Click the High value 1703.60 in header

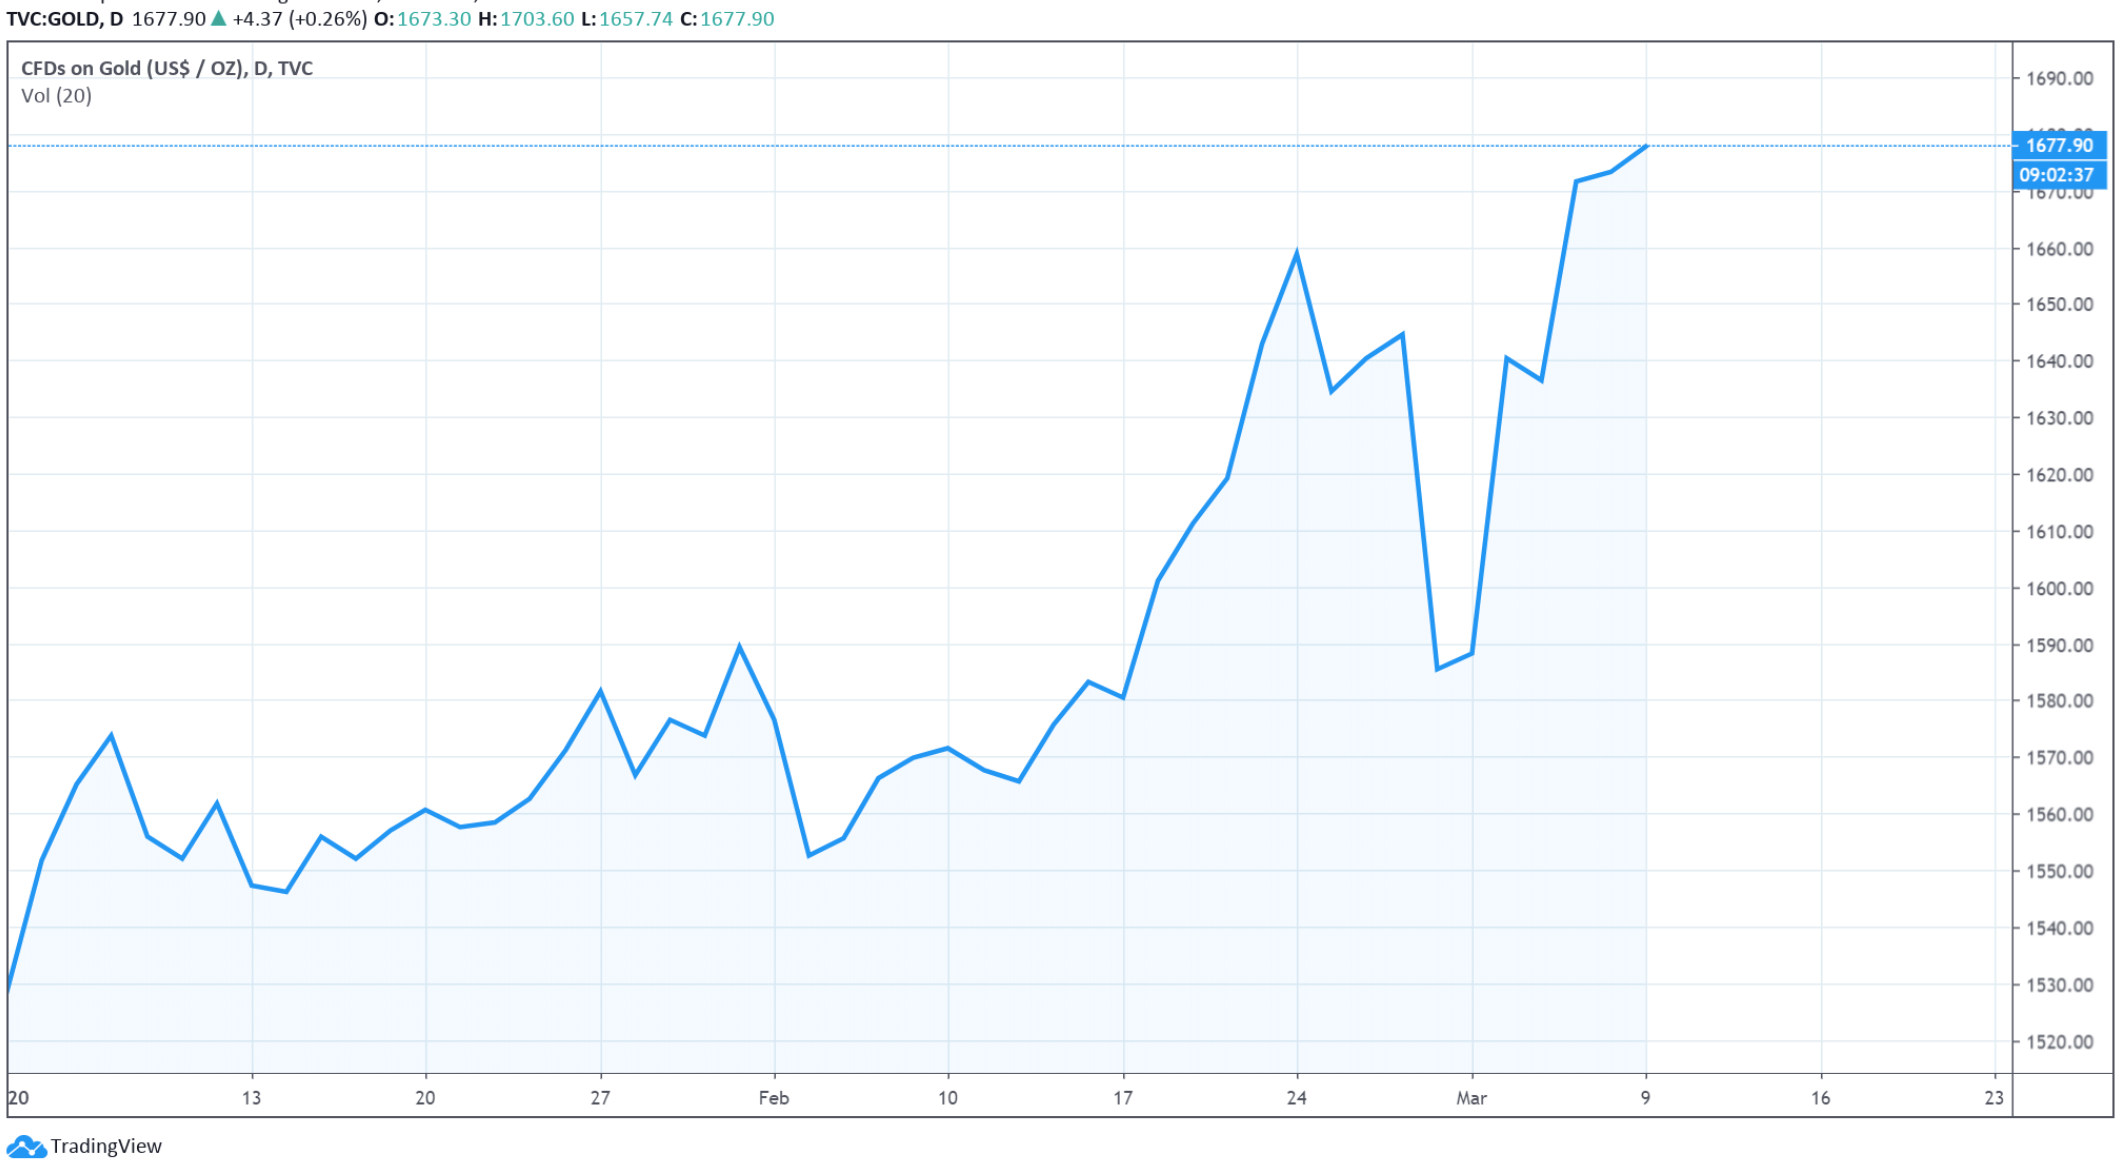tap(536, 19)
